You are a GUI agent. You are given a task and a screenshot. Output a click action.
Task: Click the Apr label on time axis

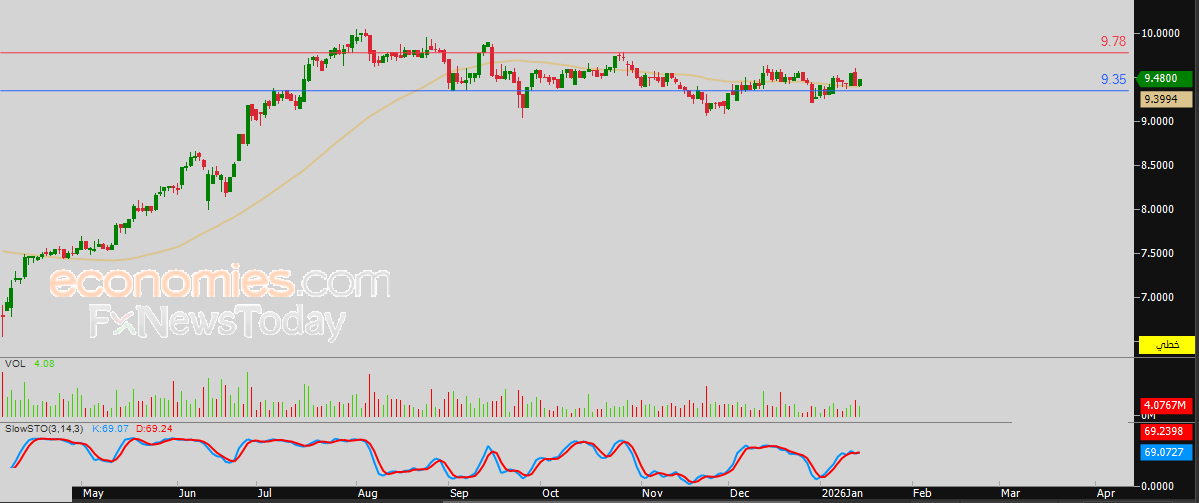(1105, 494)
